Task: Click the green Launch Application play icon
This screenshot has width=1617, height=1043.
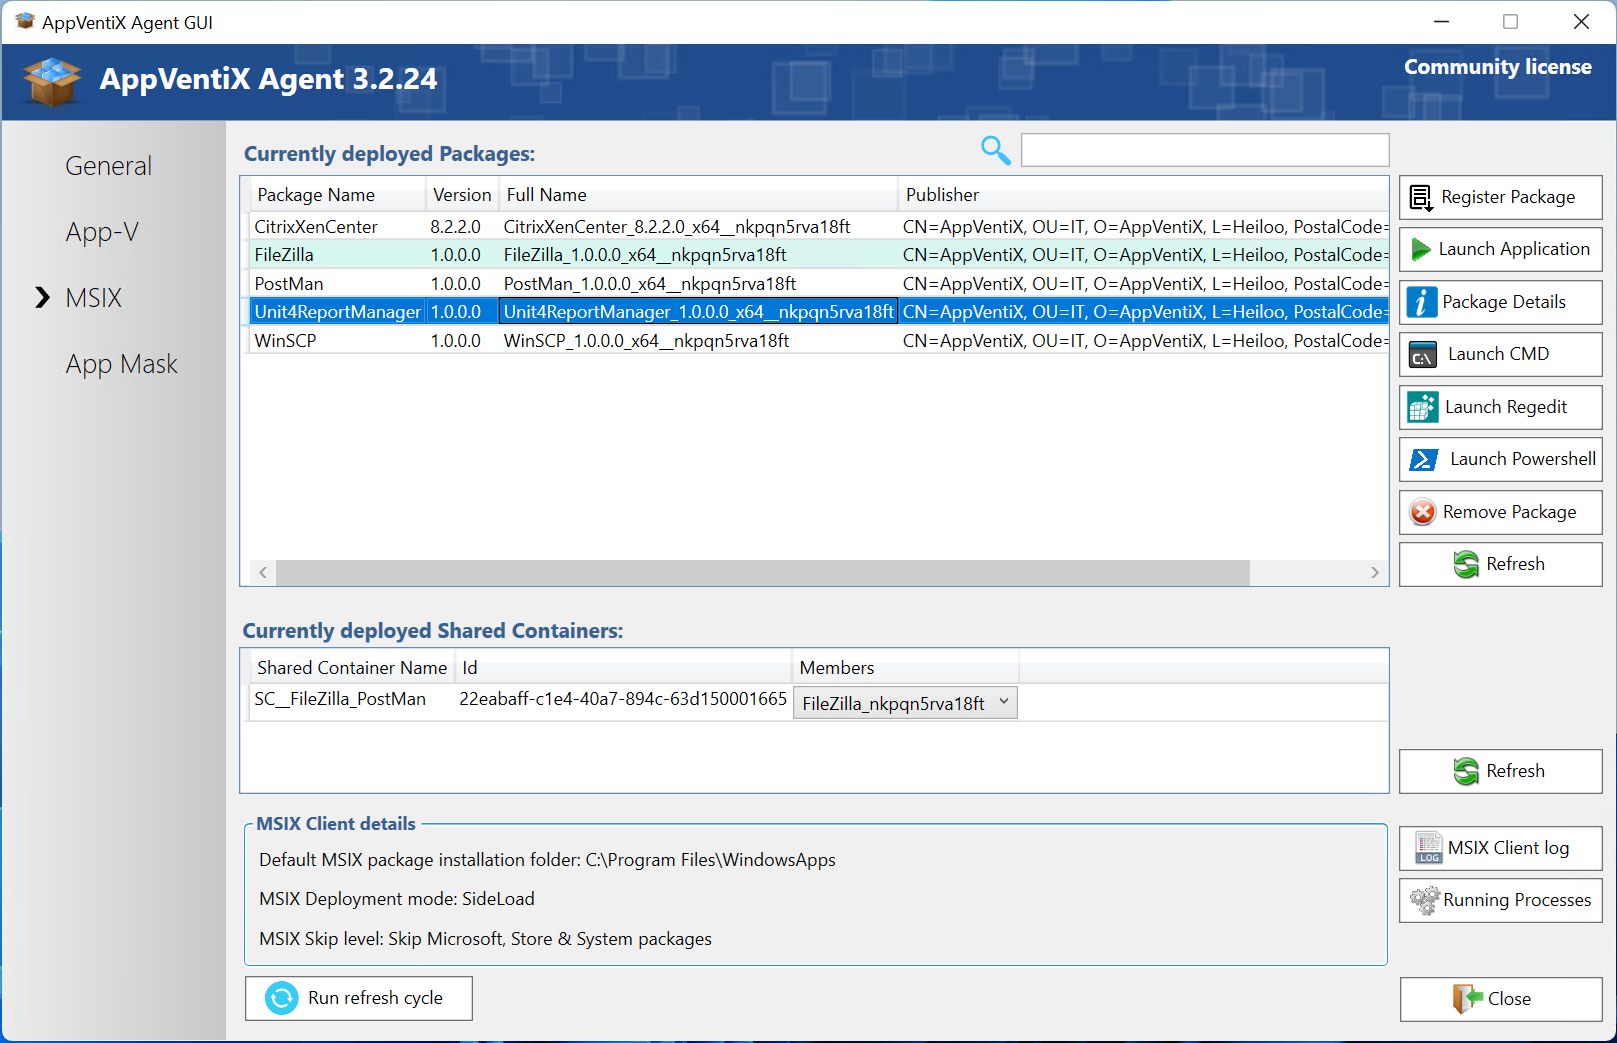Action: 1420,249
